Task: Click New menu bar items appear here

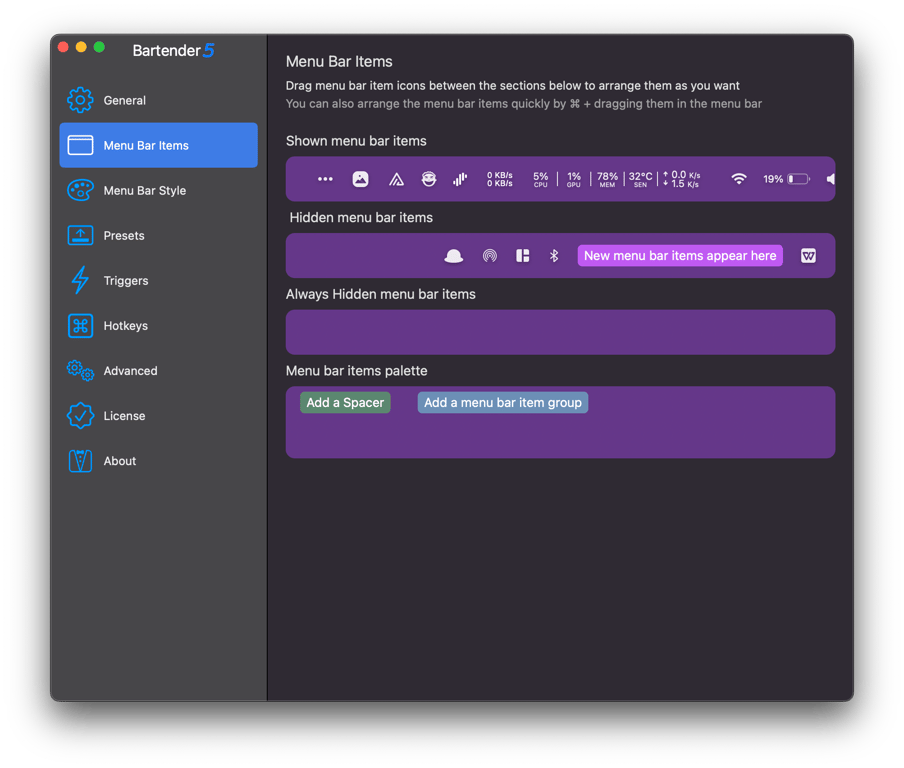Action: 680,255
